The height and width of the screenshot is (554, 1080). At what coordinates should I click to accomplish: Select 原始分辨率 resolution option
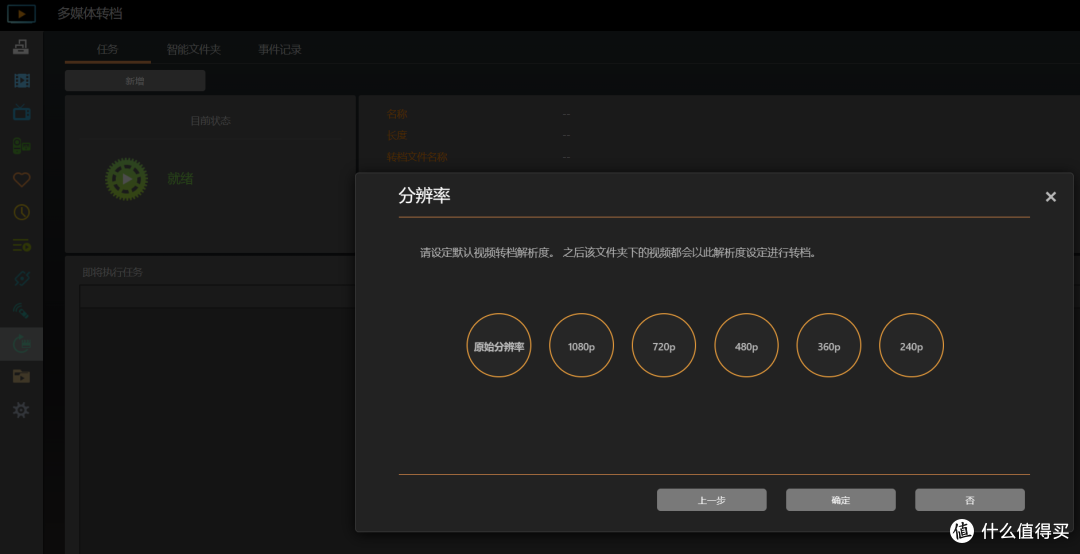click(499, 346)
